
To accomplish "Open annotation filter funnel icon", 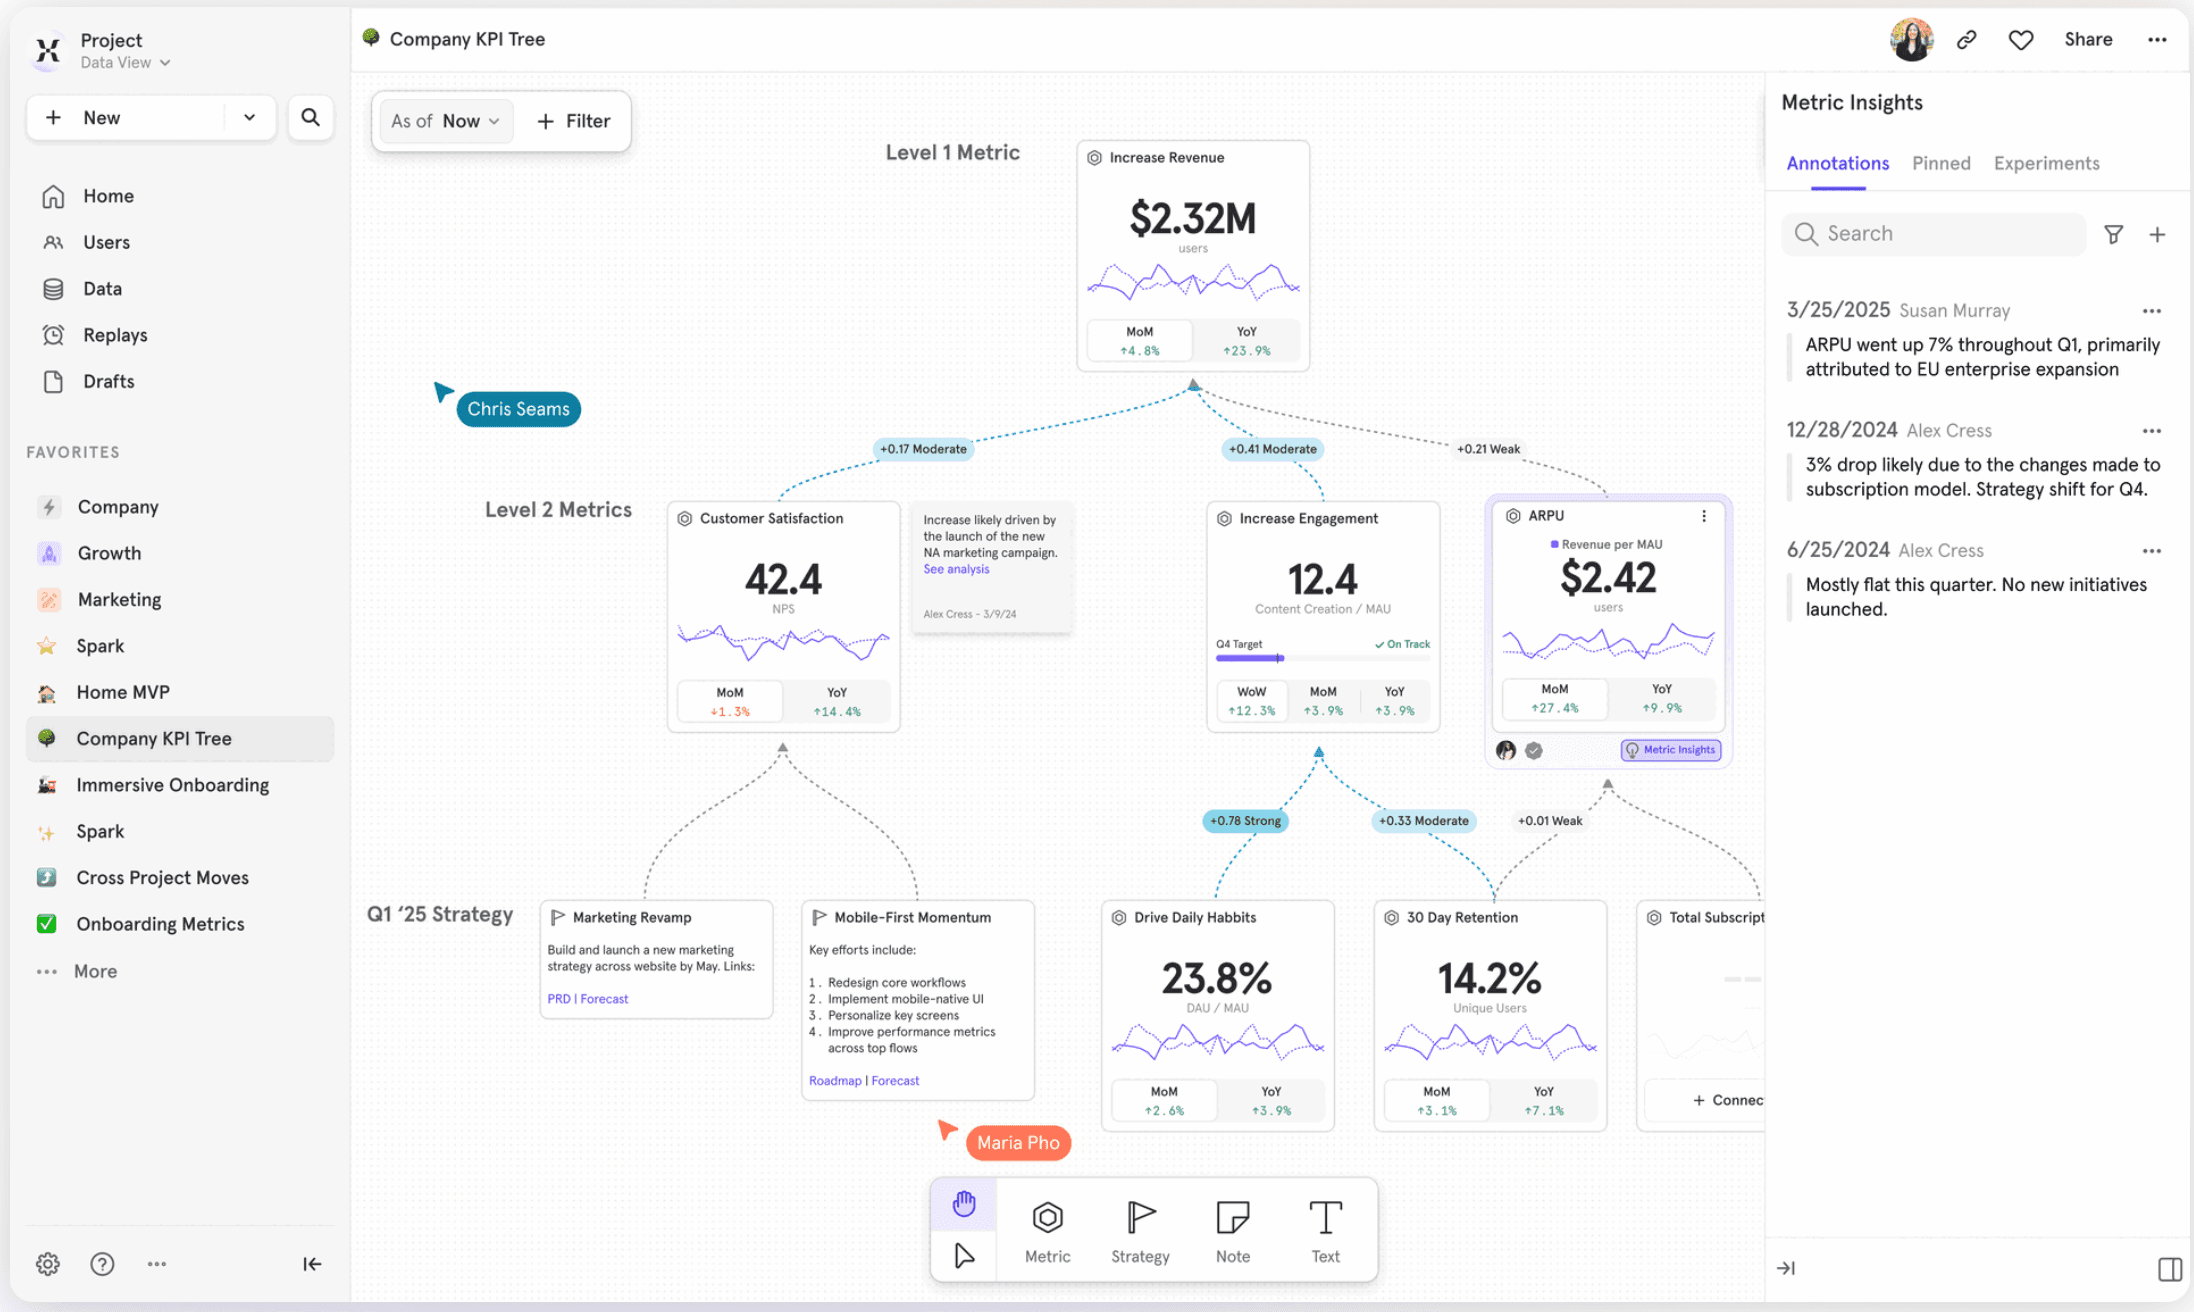I will click(x=2113, y=234).
